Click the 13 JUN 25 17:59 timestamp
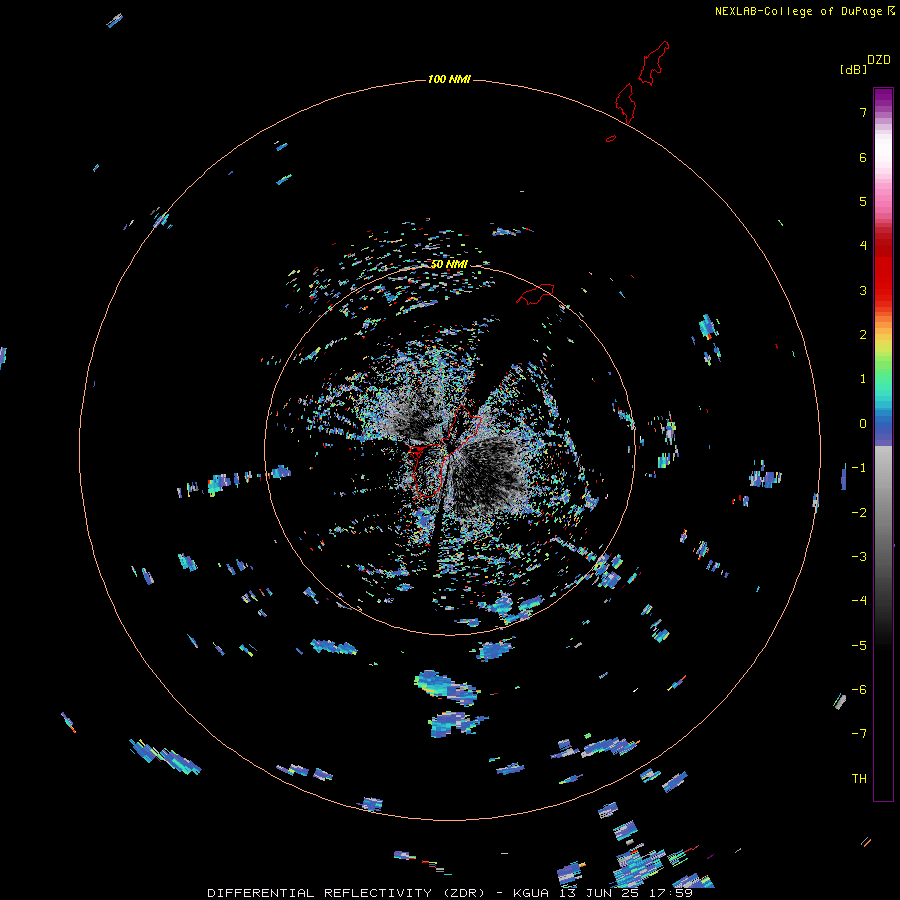 626,893
